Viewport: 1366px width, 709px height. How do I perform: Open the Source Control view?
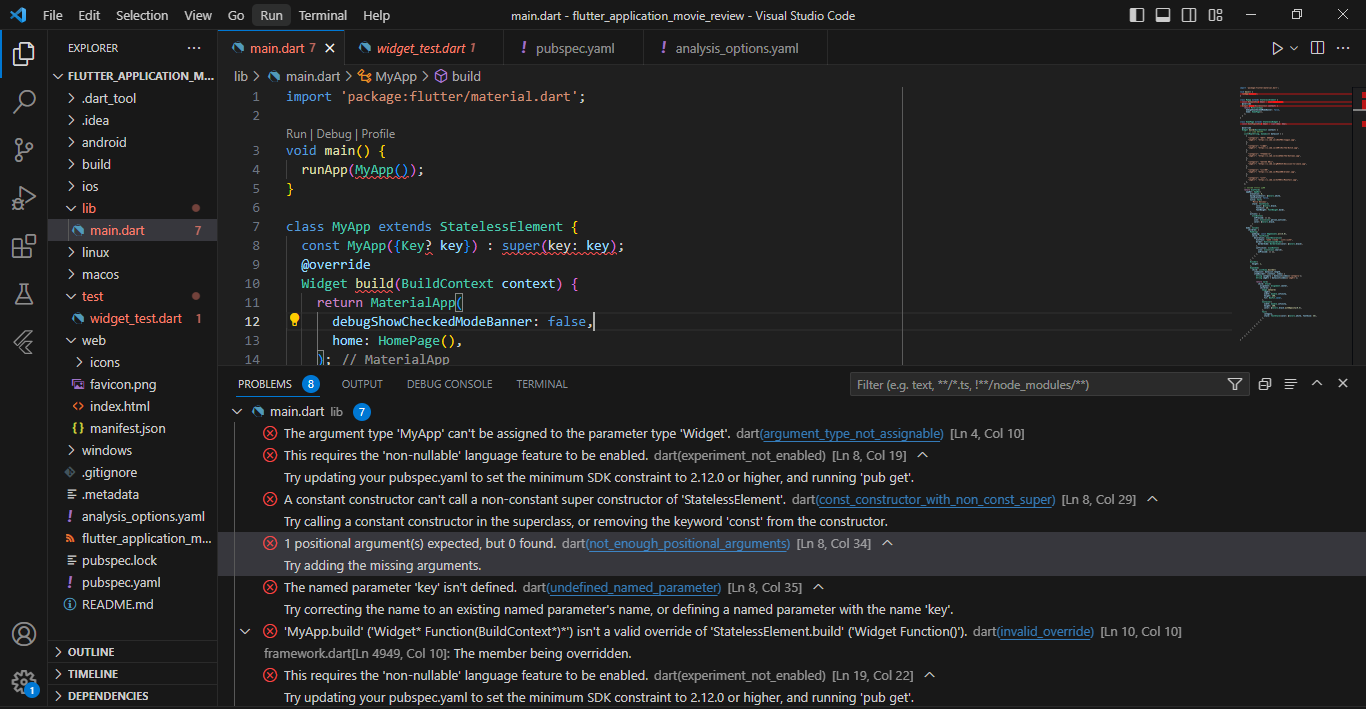24,150
